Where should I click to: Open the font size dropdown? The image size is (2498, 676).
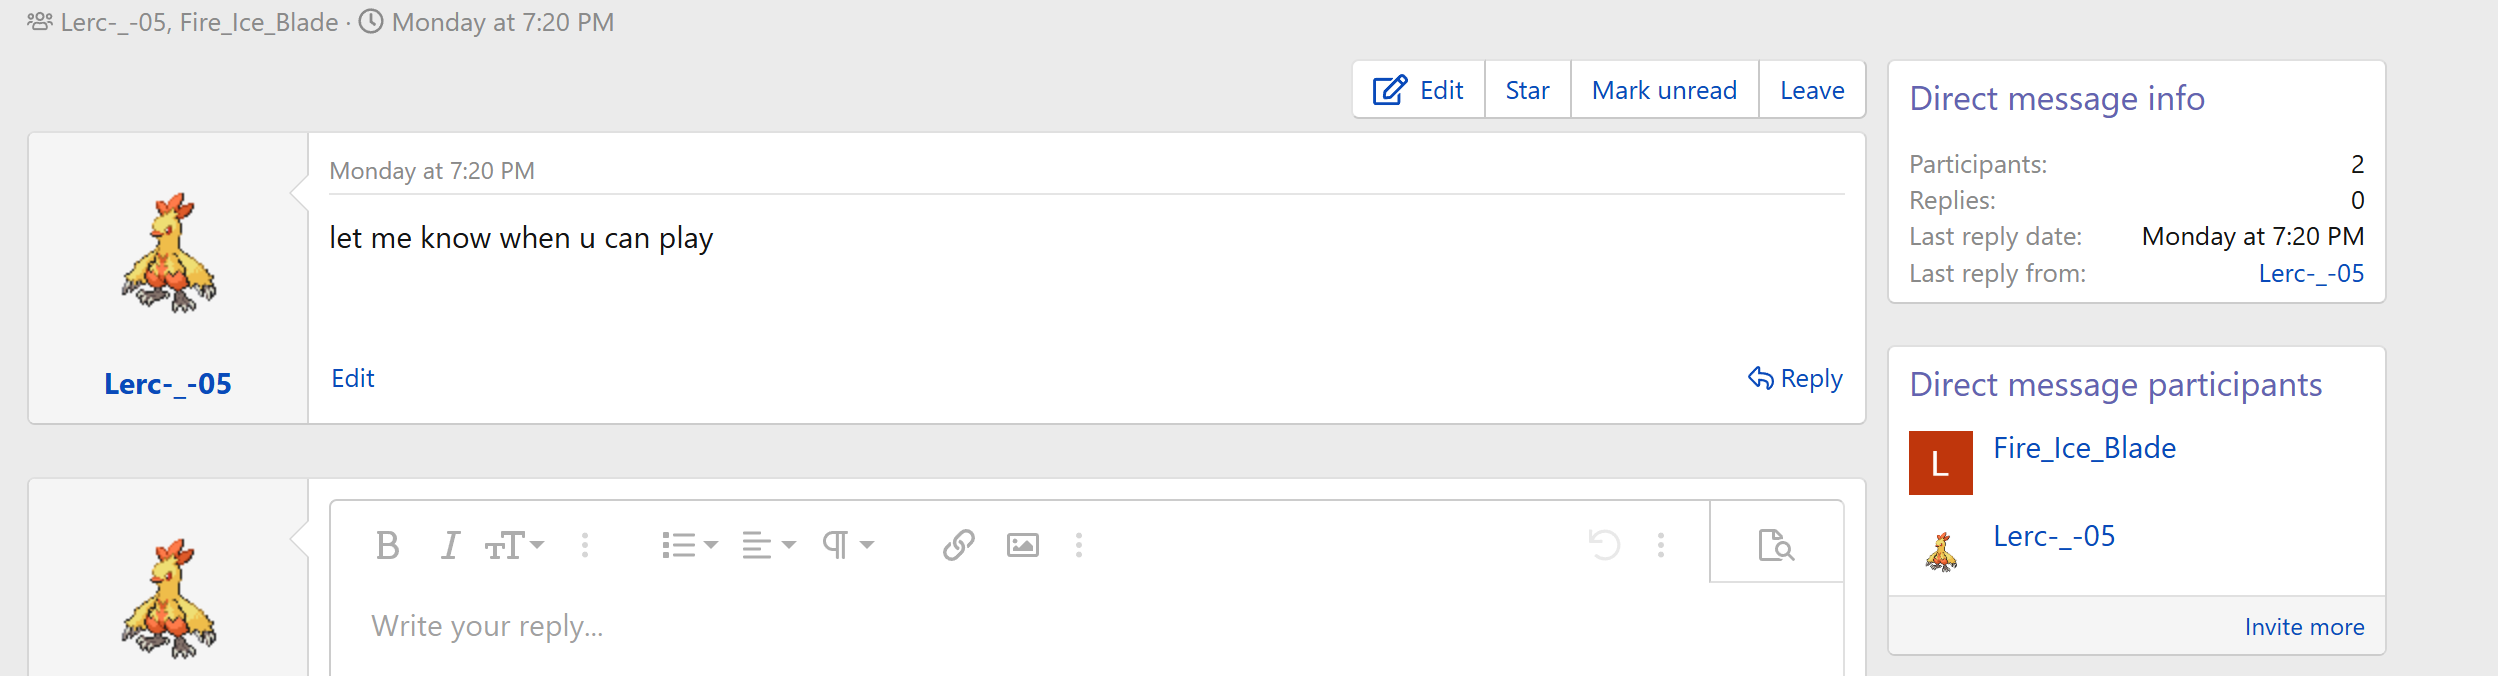point(514,545)
